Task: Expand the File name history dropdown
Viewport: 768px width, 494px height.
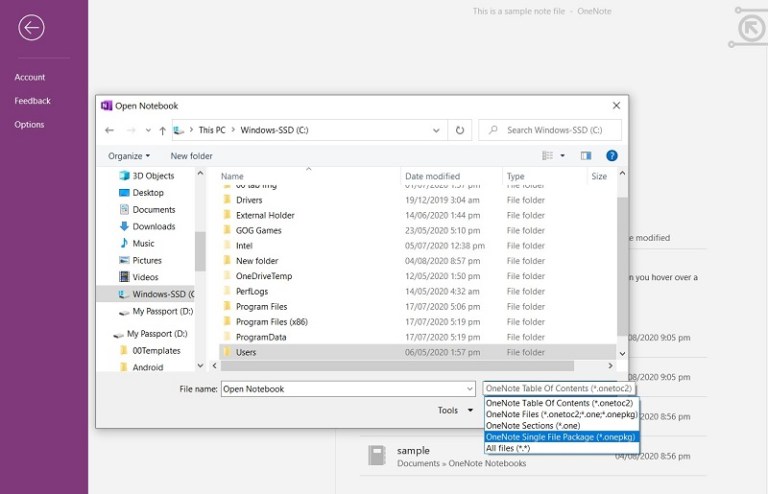Action: 470,389
